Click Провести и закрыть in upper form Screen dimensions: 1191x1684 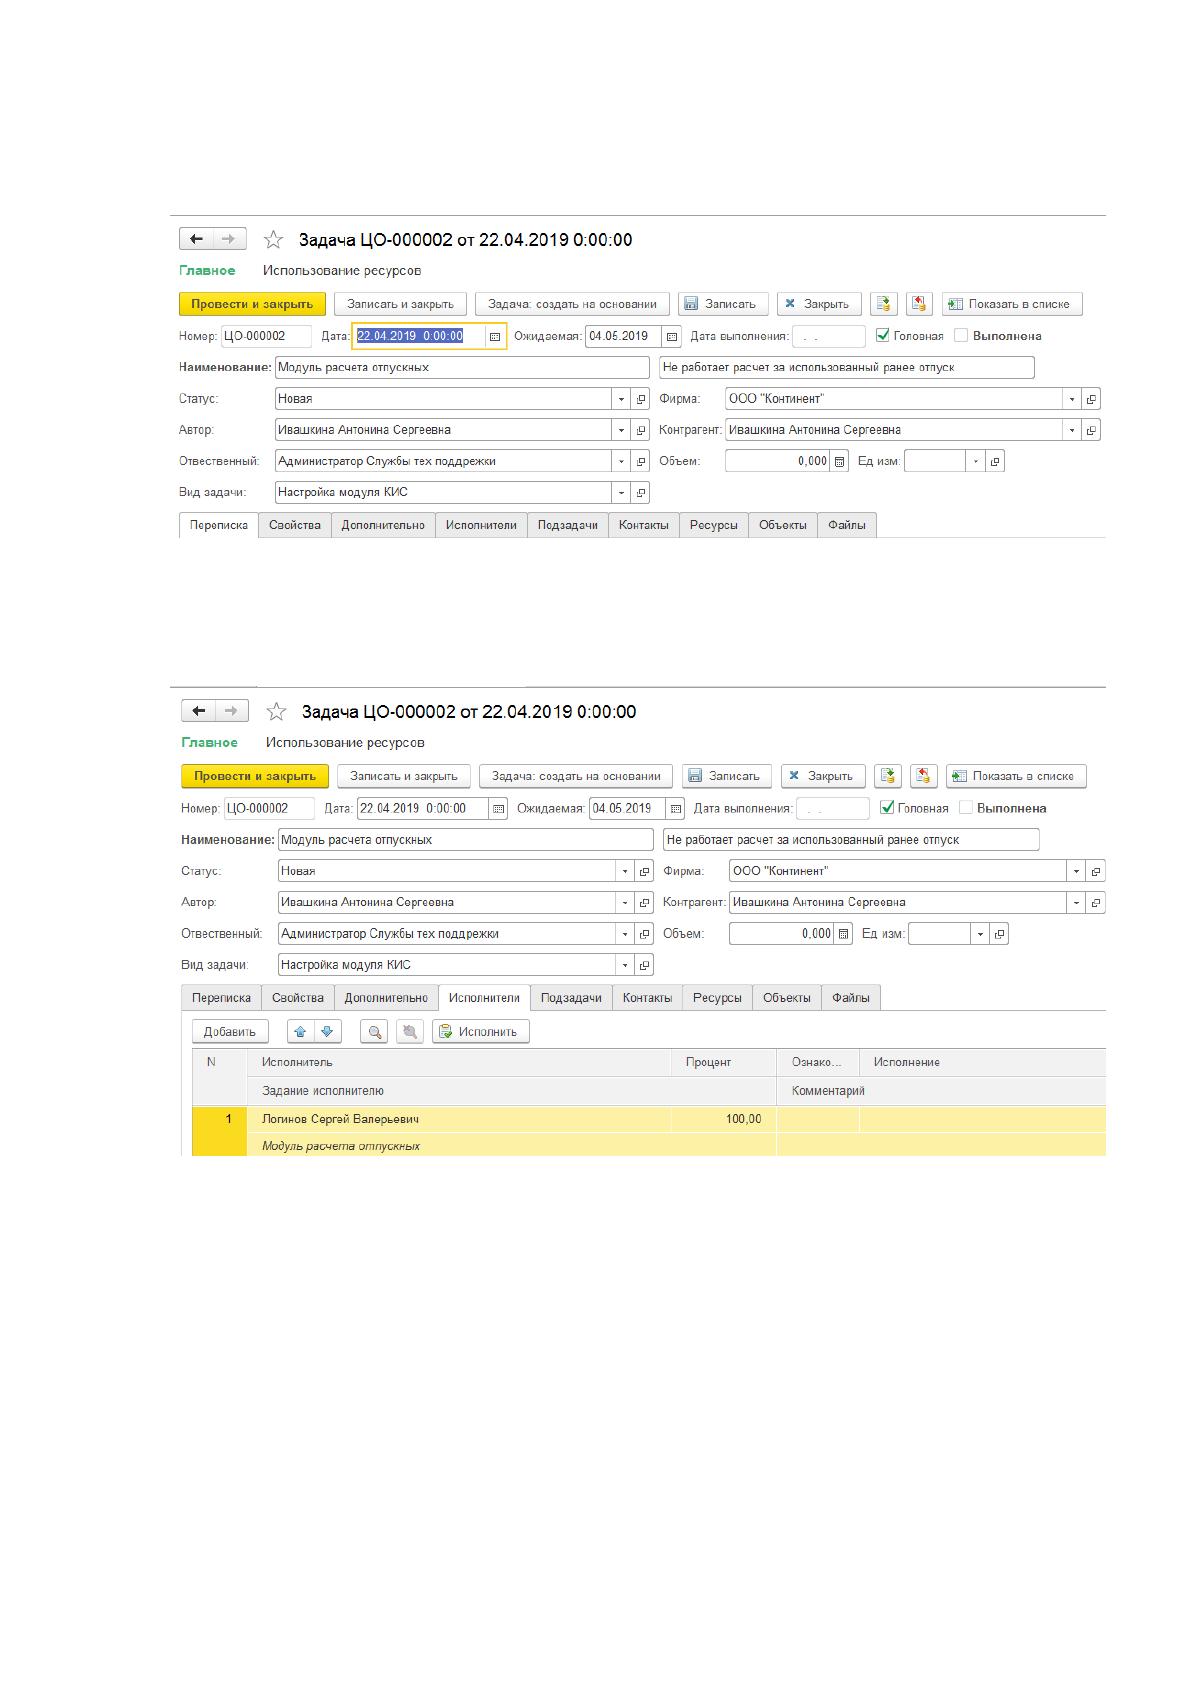pyautogui.click(x=252, y=304)
